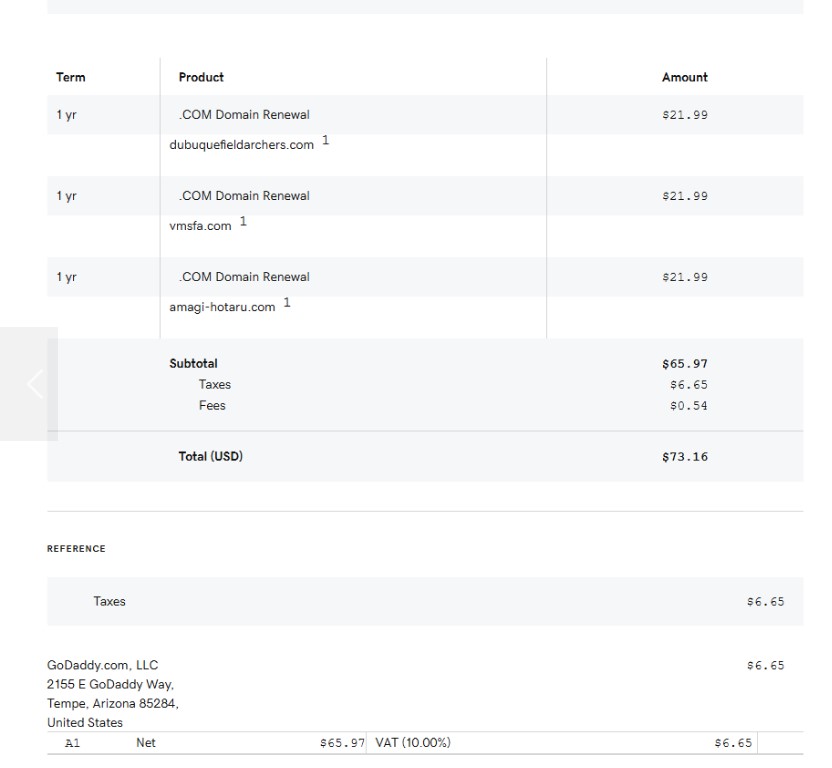Viewport: 832px width, 768px height.
Task: Click the Term column header
Action: pyautogui.click(x=71, y=77)
